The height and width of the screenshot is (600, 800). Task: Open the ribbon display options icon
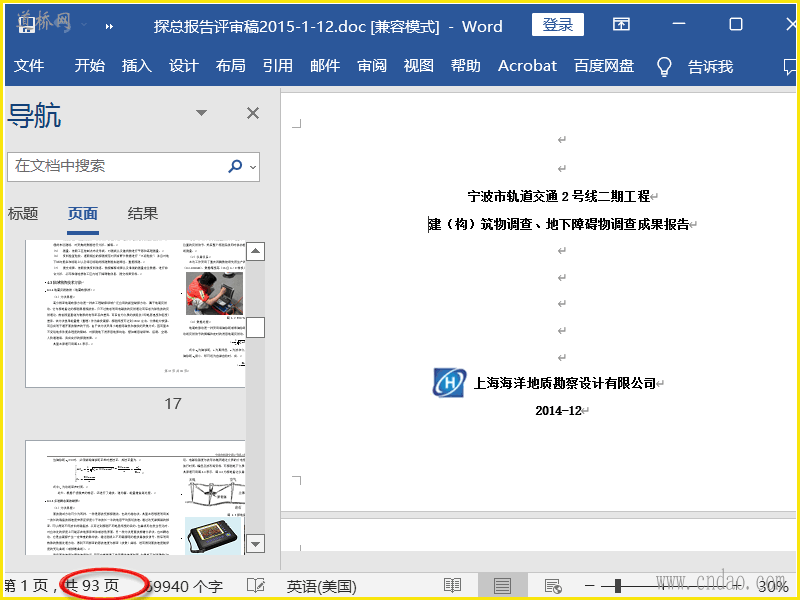point(621,24)
